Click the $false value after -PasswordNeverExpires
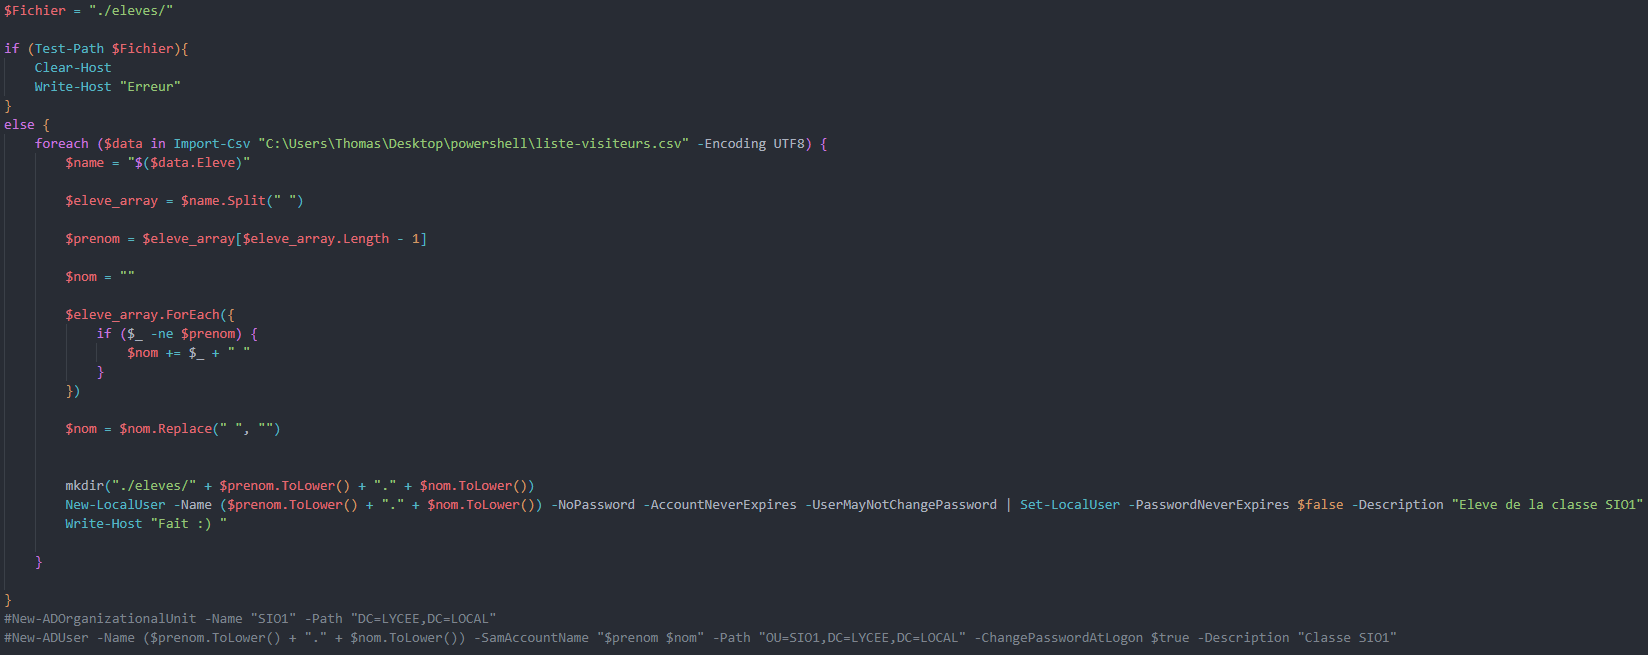 click(x=1320, y=504)
